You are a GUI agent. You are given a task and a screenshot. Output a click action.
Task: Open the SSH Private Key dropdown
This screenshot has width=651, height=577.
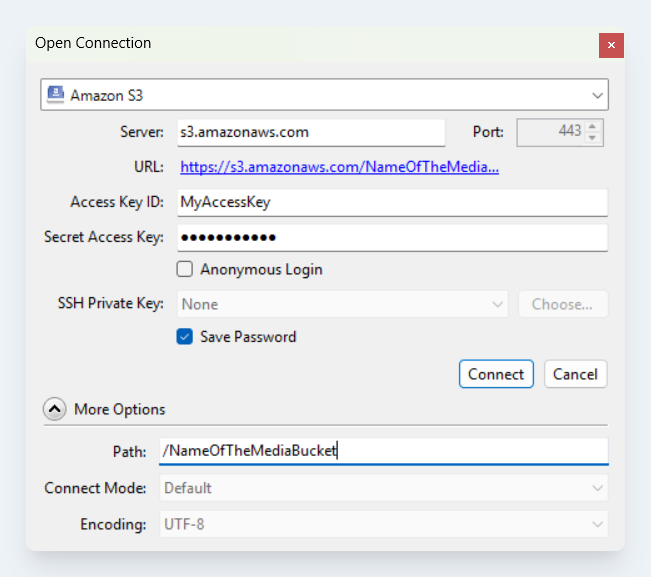tap(343, 304)
